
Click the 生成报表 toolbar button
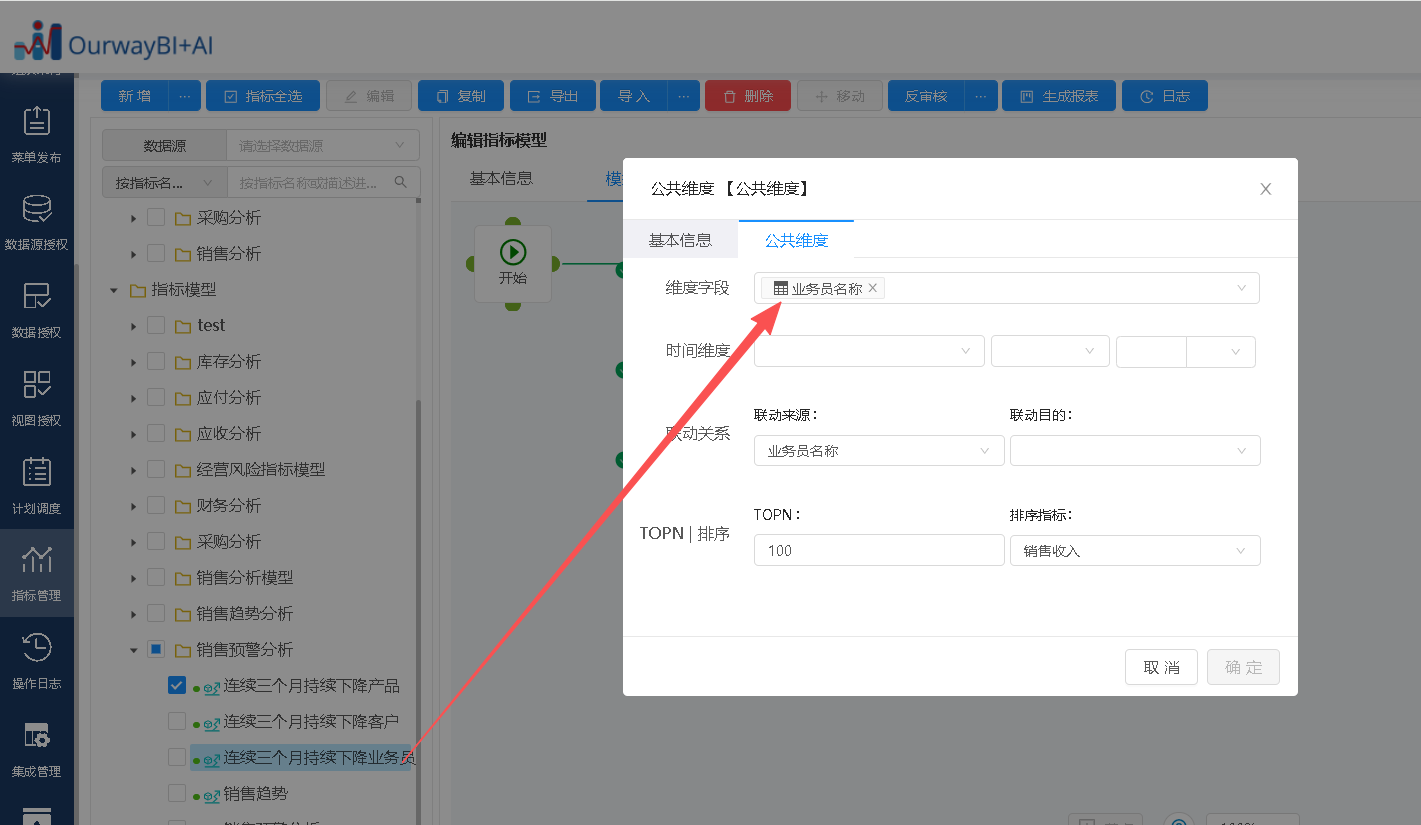point(1059,96)
